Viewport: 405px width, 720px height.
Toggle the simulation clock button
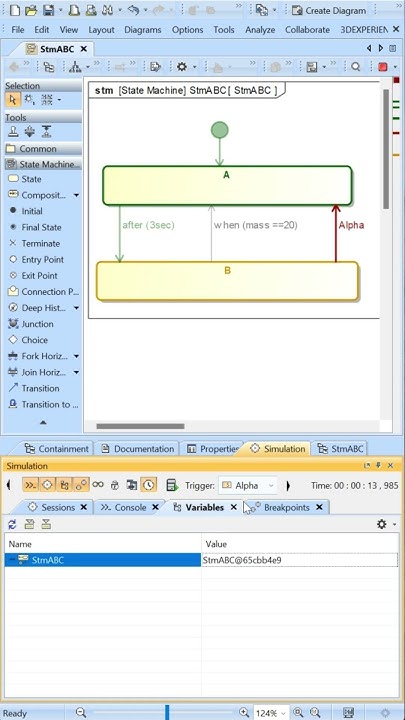coord(148,485)
